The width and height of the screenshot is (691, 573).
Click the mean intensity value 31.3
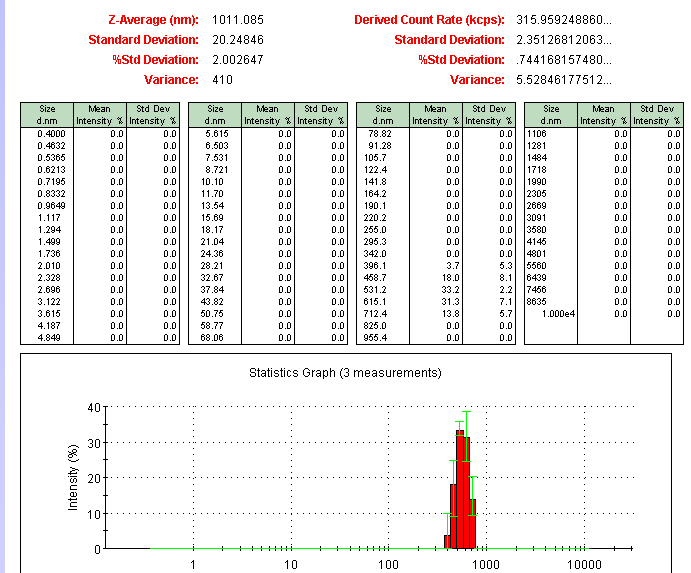450,301
